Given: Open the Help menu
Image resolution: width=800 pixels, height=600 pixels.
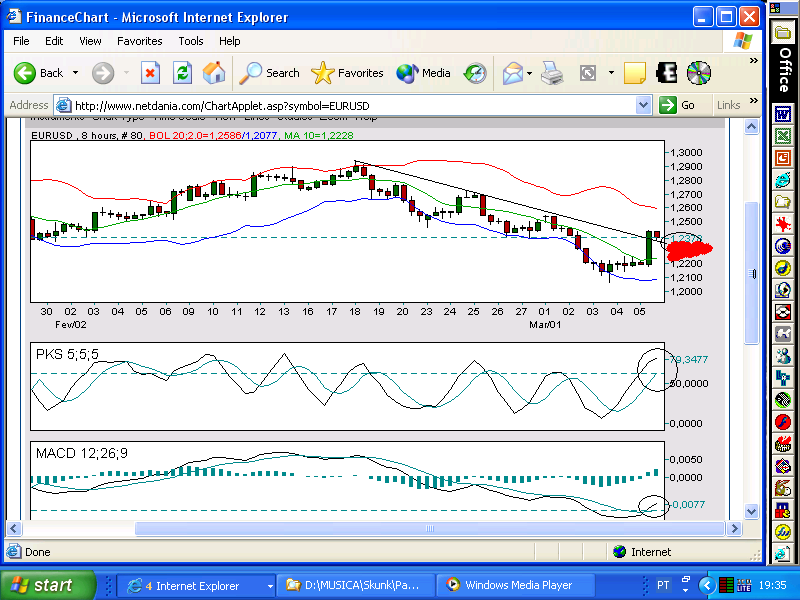Looking at the screenshot, I should pos(230,41).
